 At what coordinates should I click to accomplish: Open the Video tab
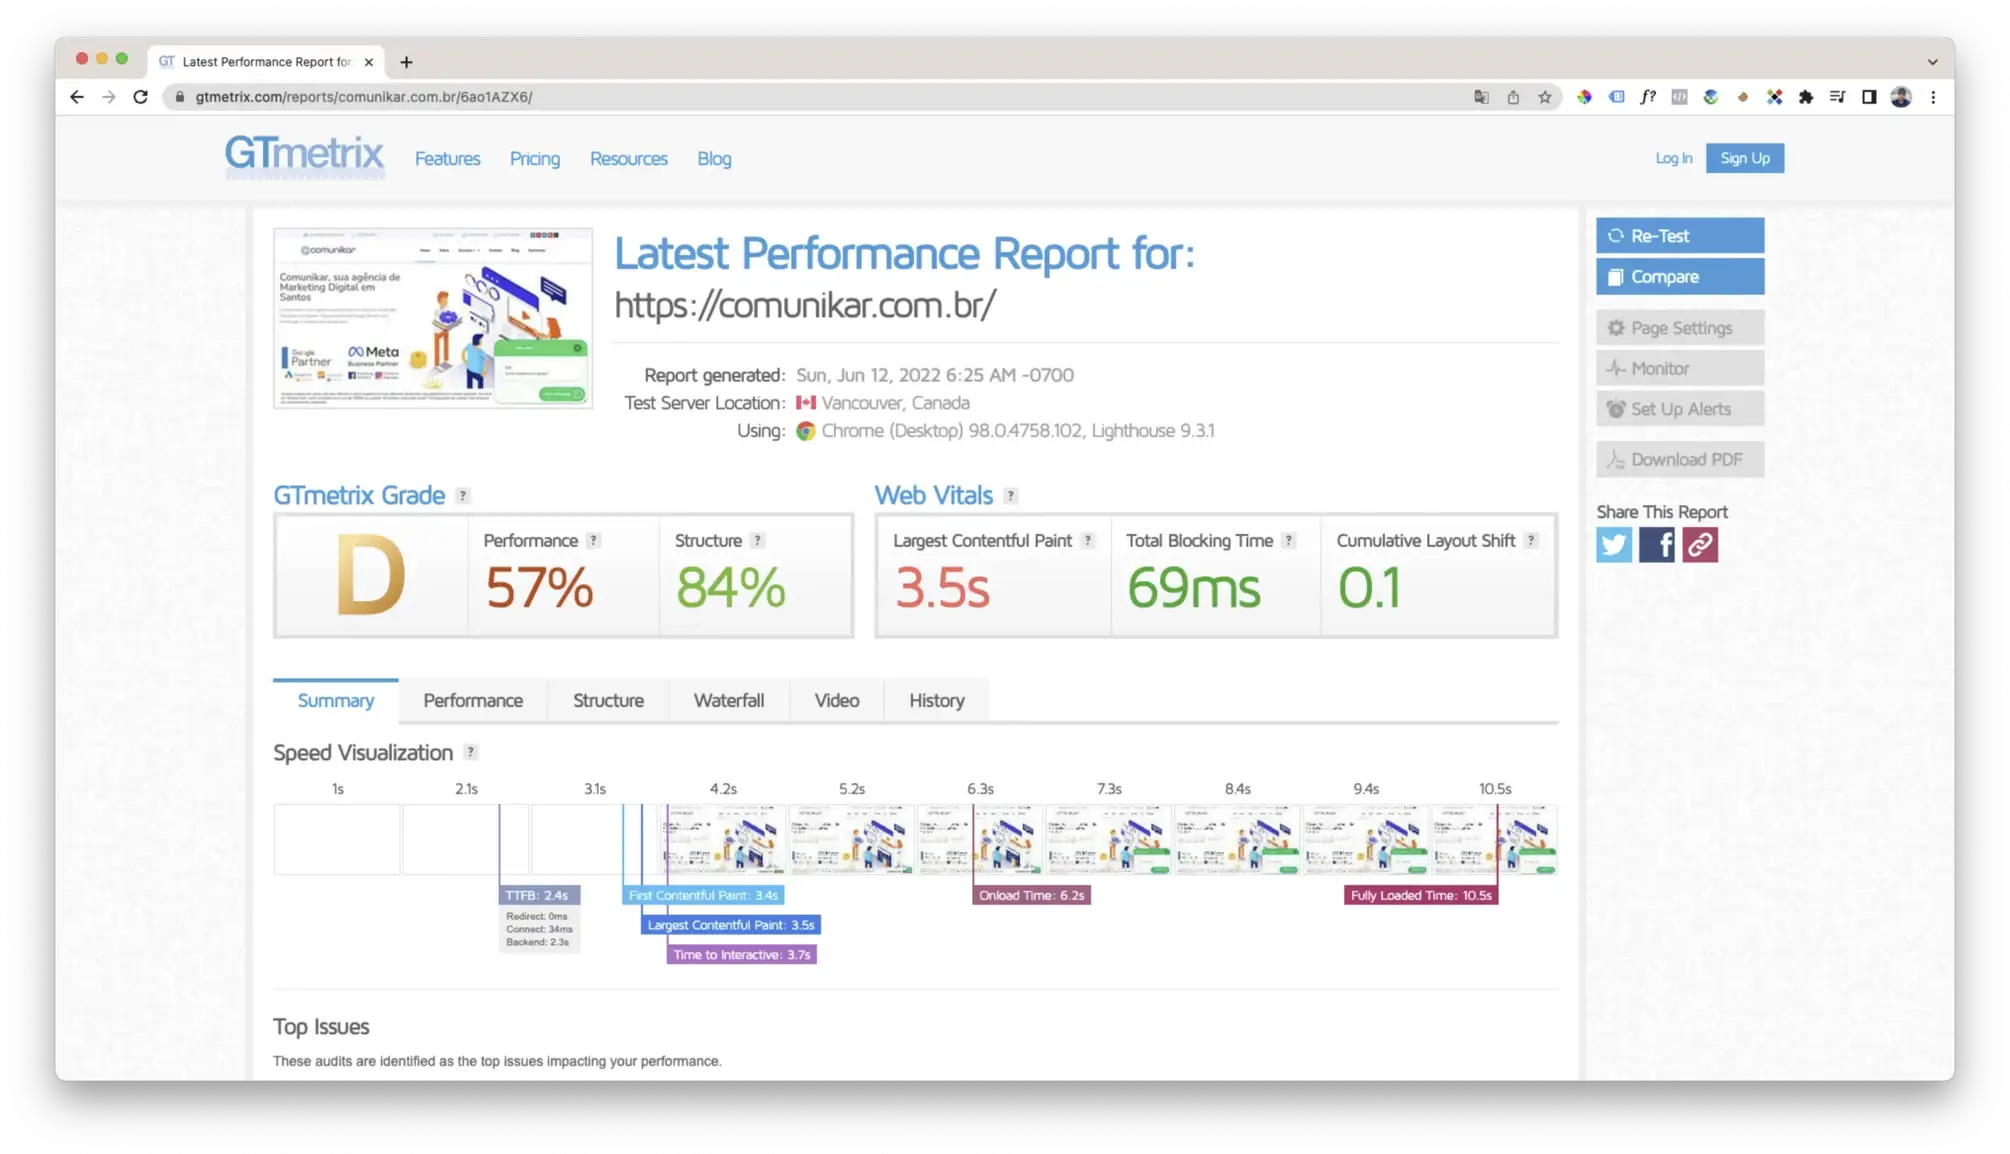click(836, 701)
